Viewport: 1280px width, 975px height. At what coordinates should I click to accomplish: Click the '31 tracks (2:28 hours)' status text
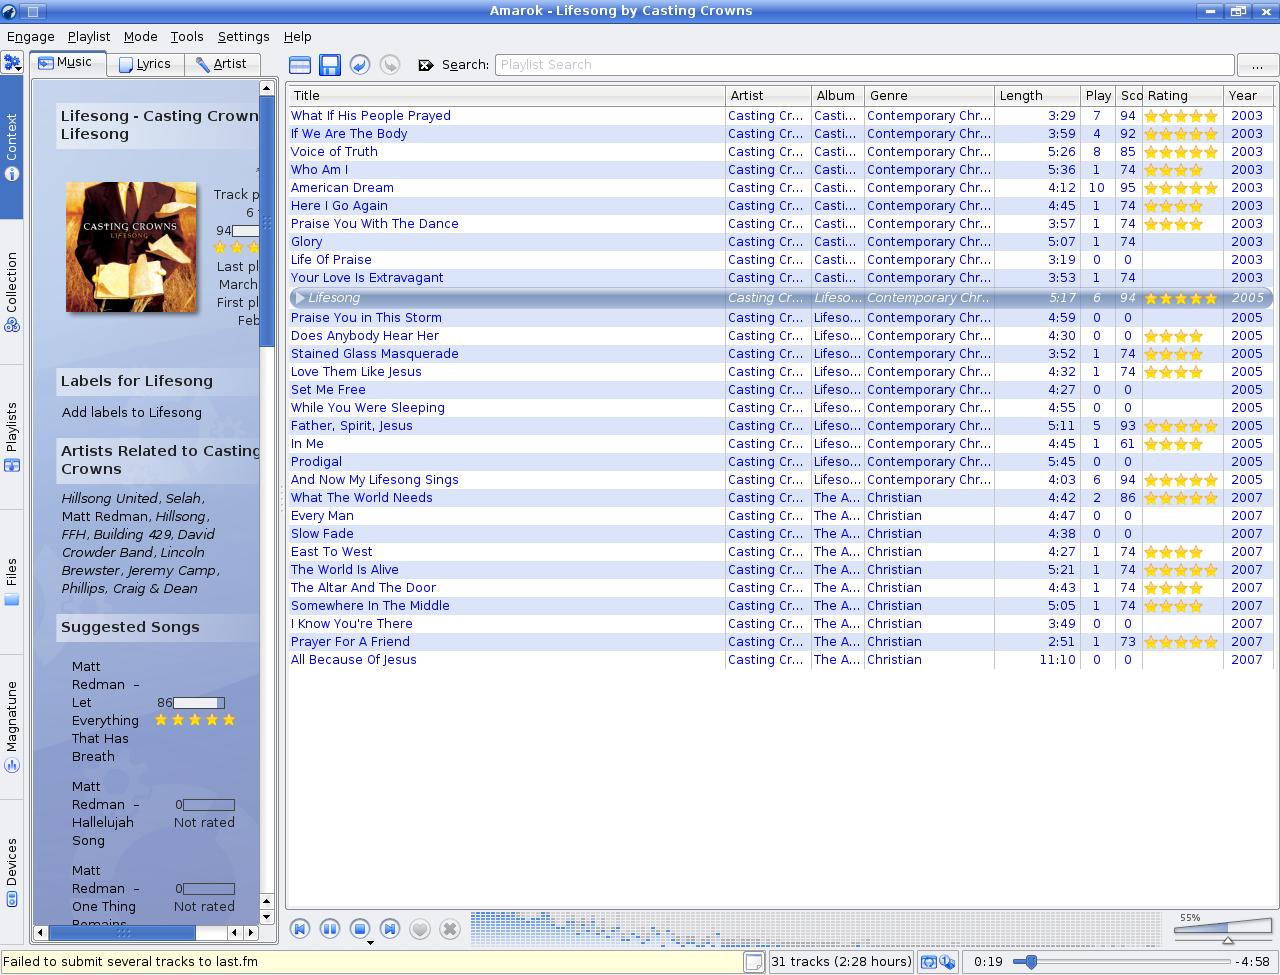pyautogui.click(x=841, y=962)
